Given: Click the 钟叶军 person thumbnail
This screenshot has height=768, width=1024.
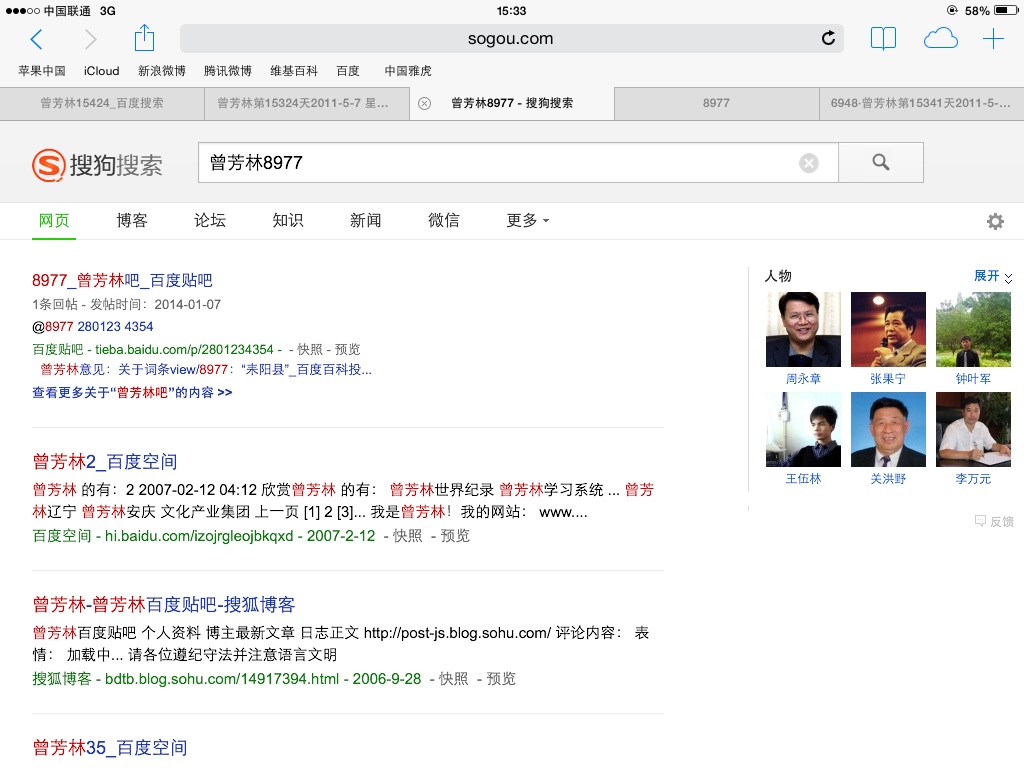Looking at the screenshot, I should click(x=973, y=329).
